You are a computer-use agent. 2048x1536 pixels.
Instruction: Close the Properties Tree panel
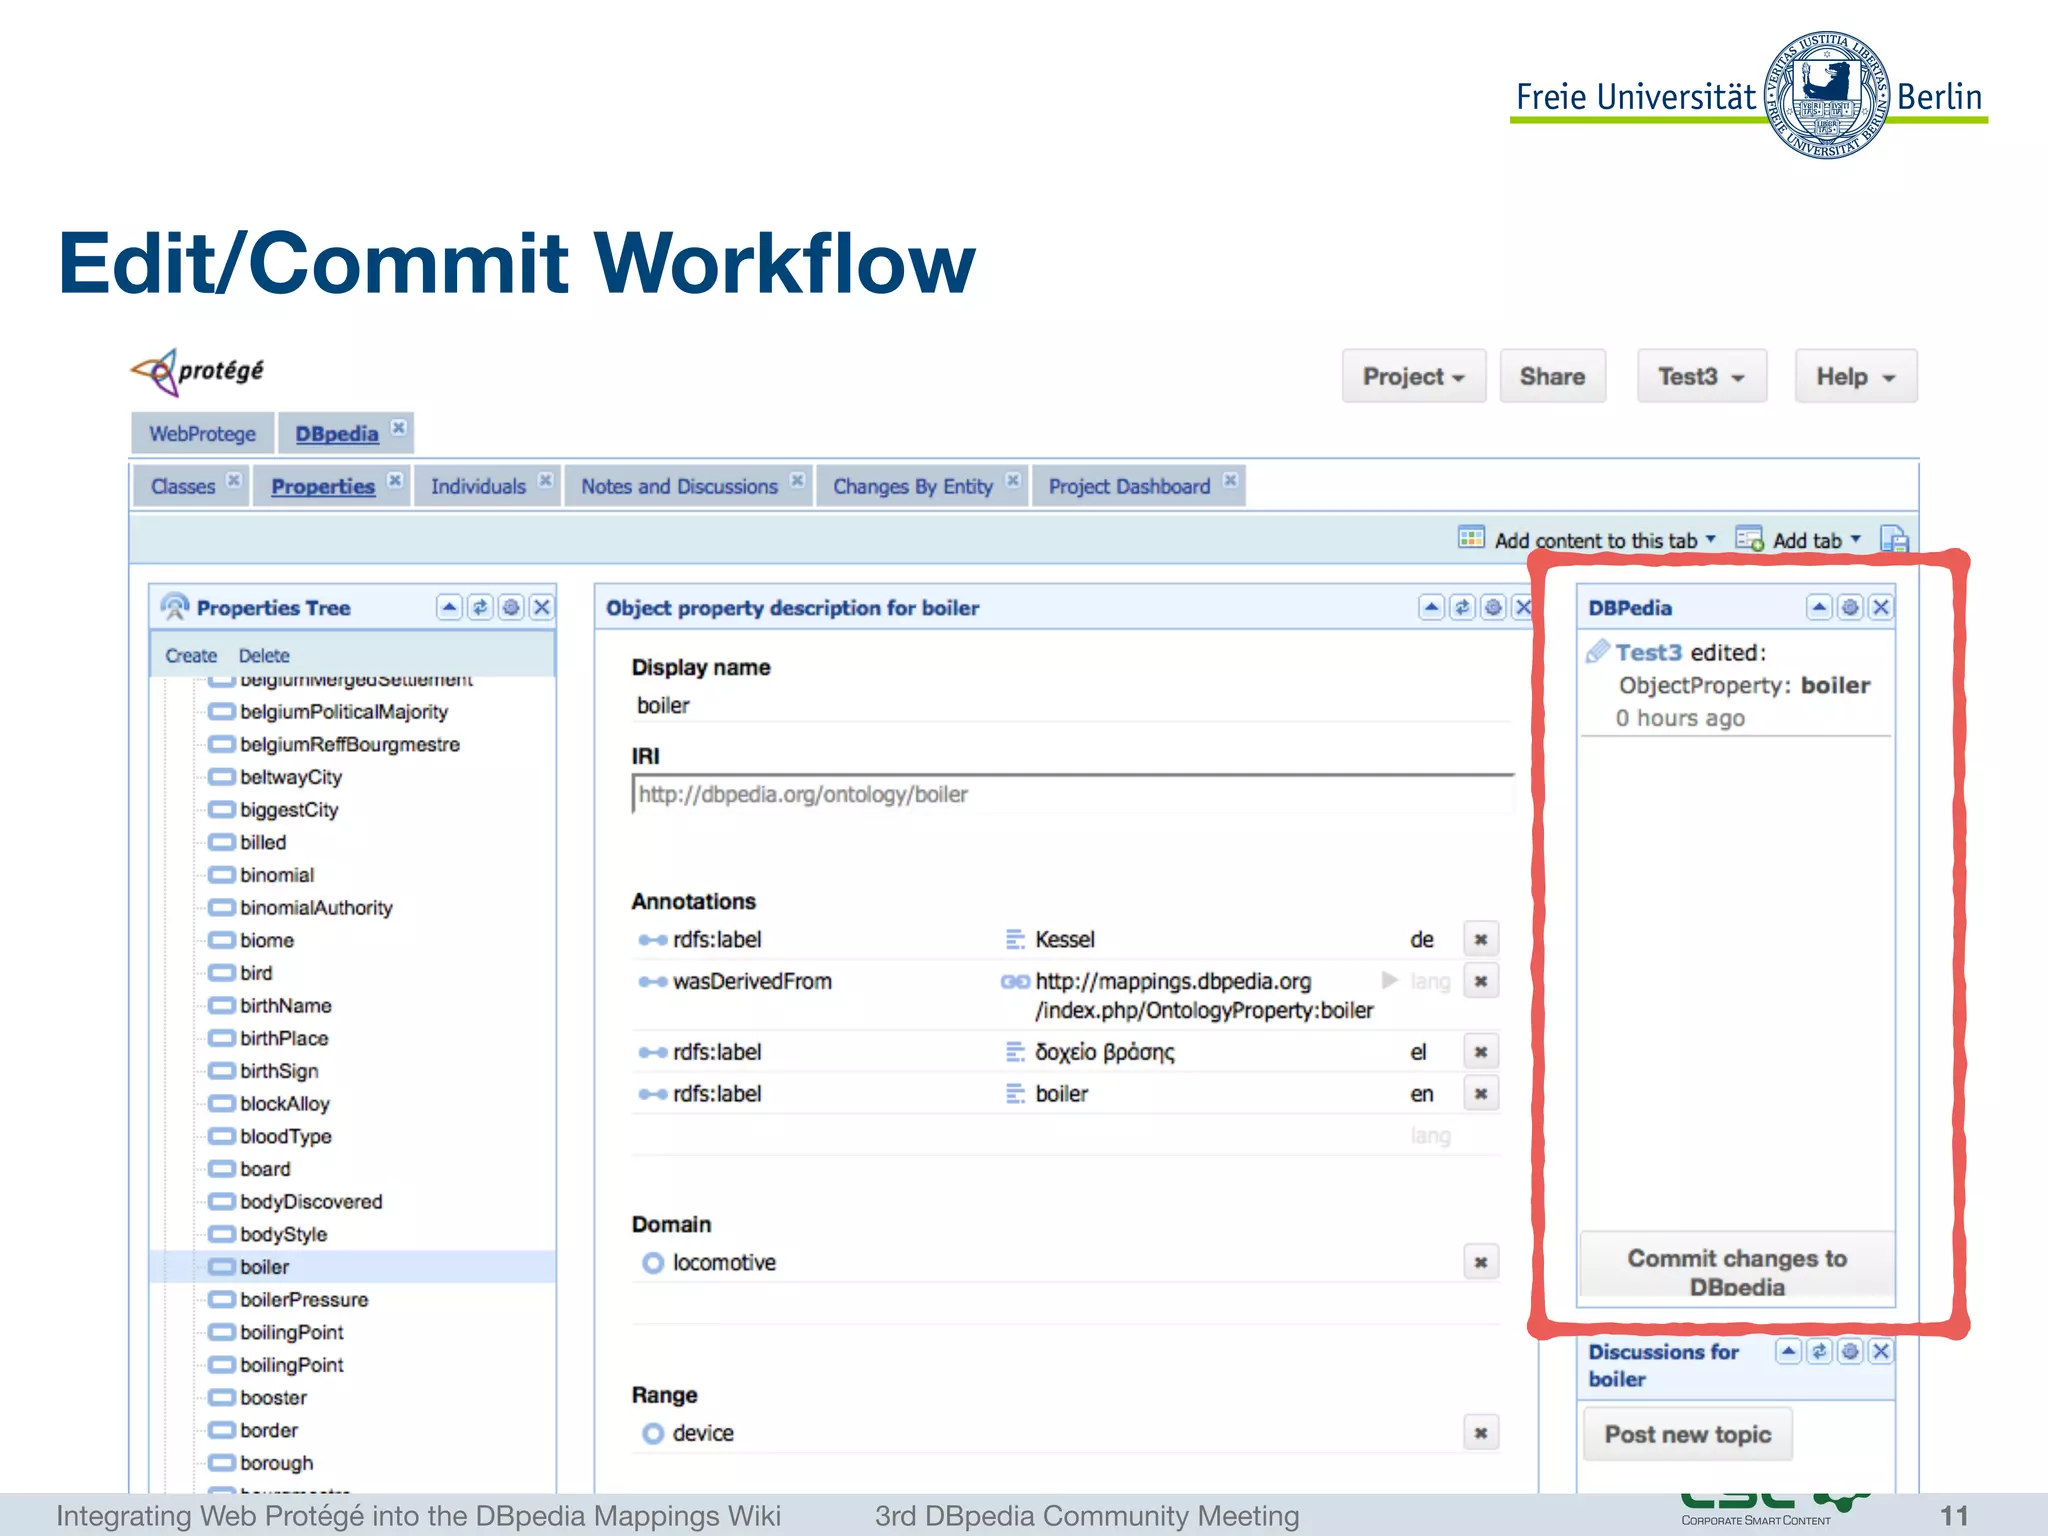[x=542, y=607]
